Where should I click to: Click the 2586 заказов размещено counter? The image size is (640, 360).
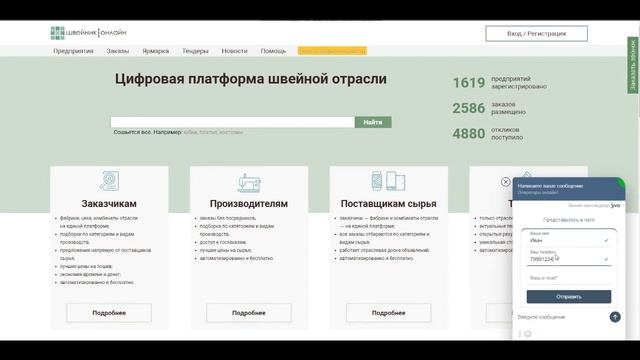(x=489, y=108)
